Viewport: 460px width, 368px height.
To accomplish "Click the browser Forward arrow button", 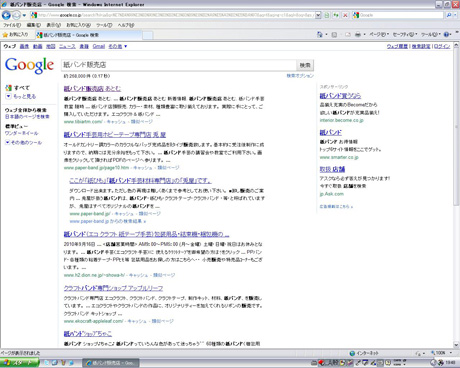I will pos(16,15).
